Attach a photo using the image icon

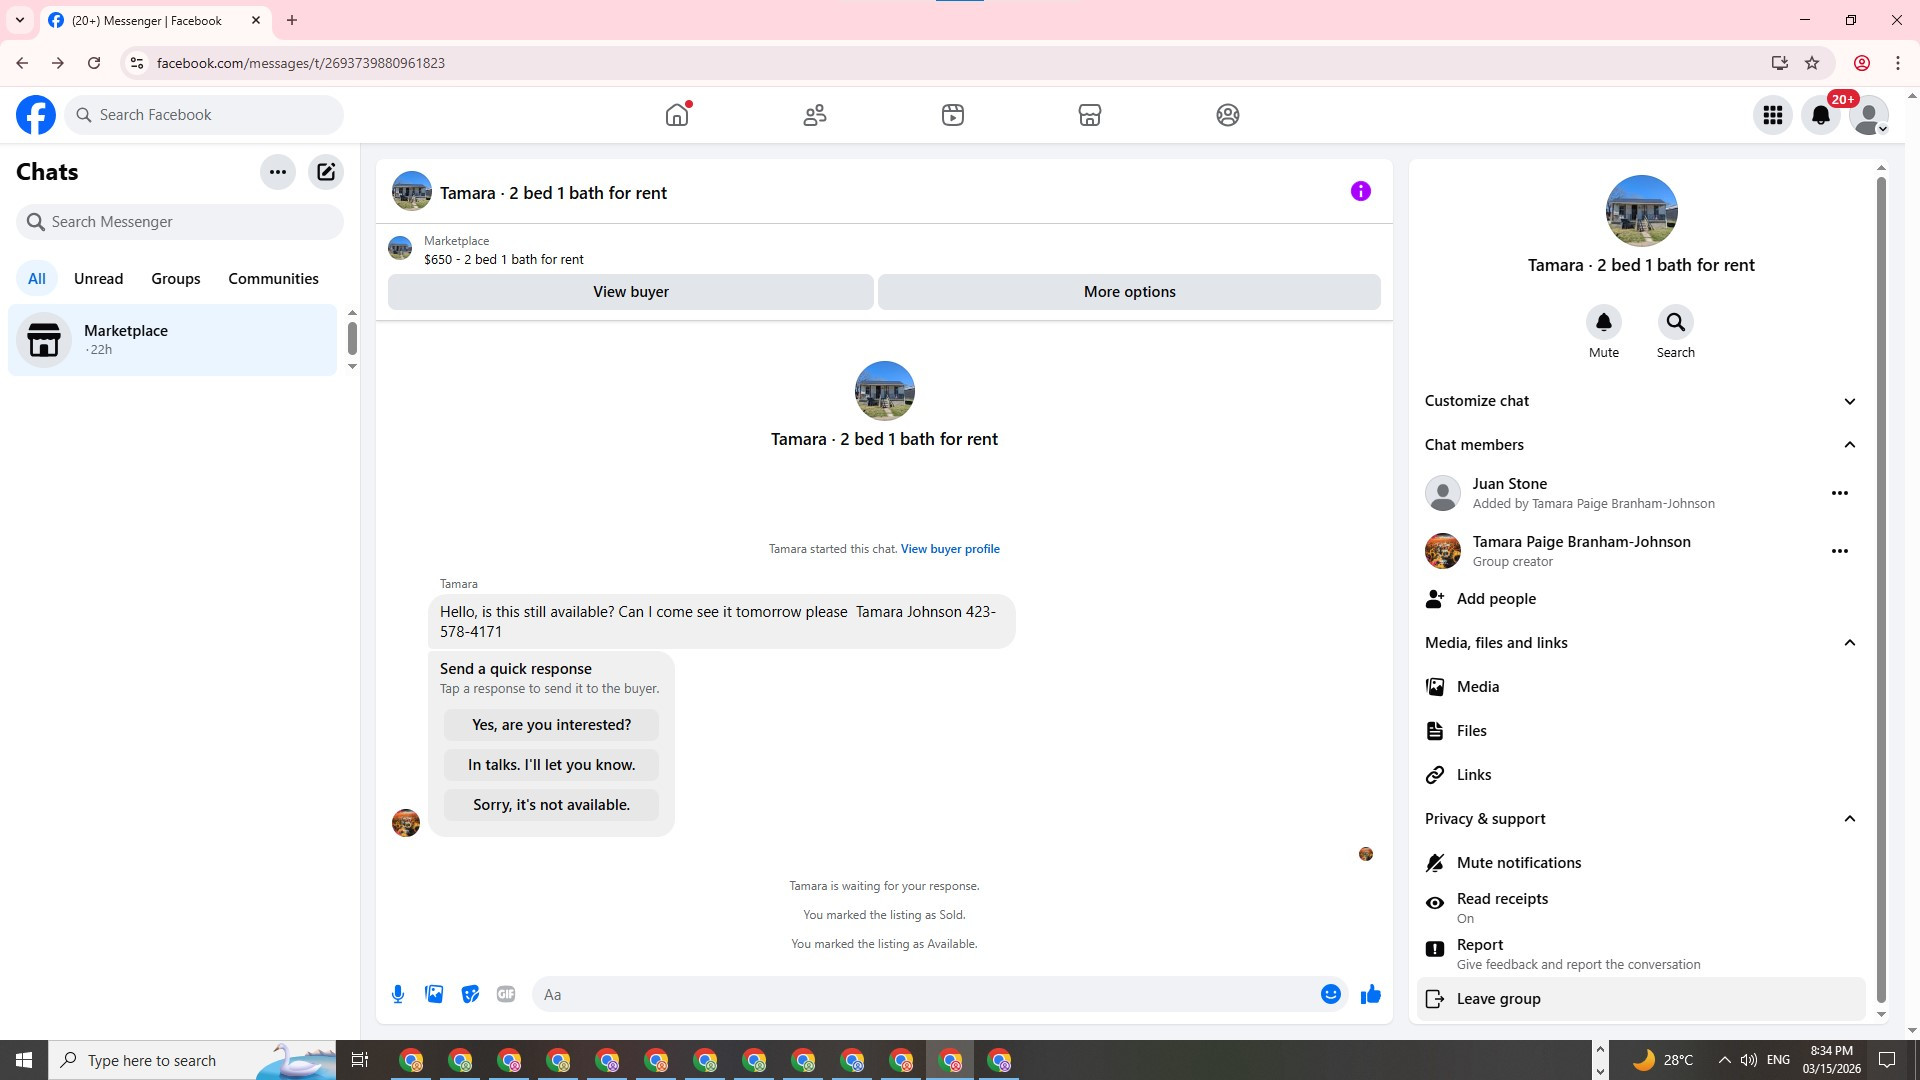point(434,994)
